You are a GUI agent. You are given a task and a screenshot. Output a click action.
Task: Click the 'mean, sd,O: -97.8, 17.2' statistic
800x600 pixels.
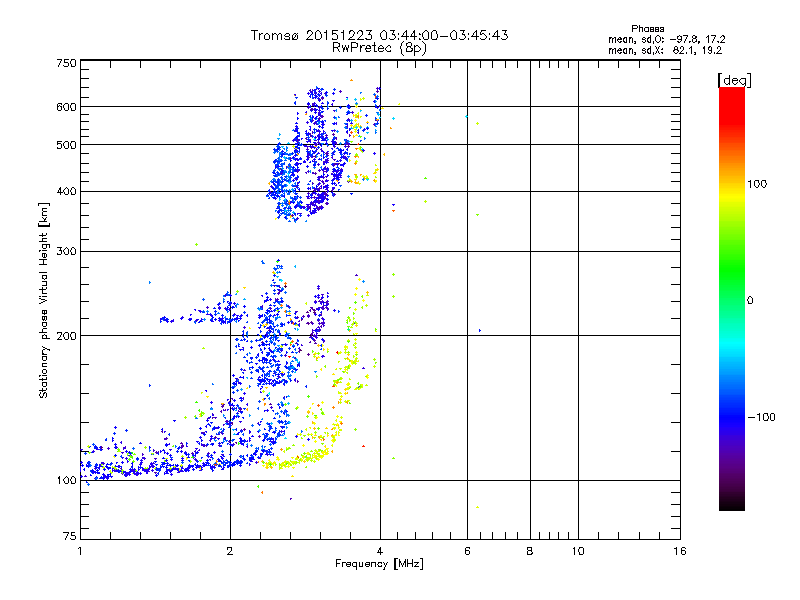tap(666, 39)
